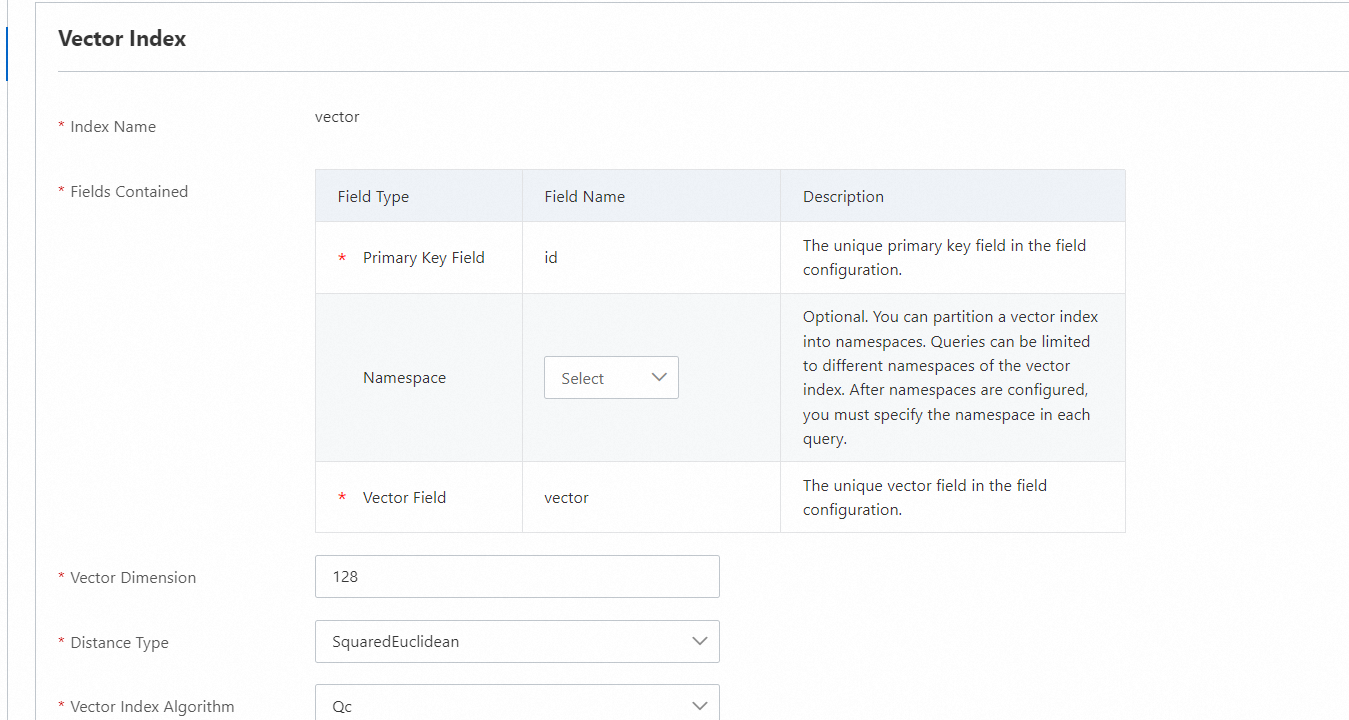The width and height of the screenshot is (1349, 720).
Task: Click the index name value 'vector'
Action: click(x=337, y=117)
